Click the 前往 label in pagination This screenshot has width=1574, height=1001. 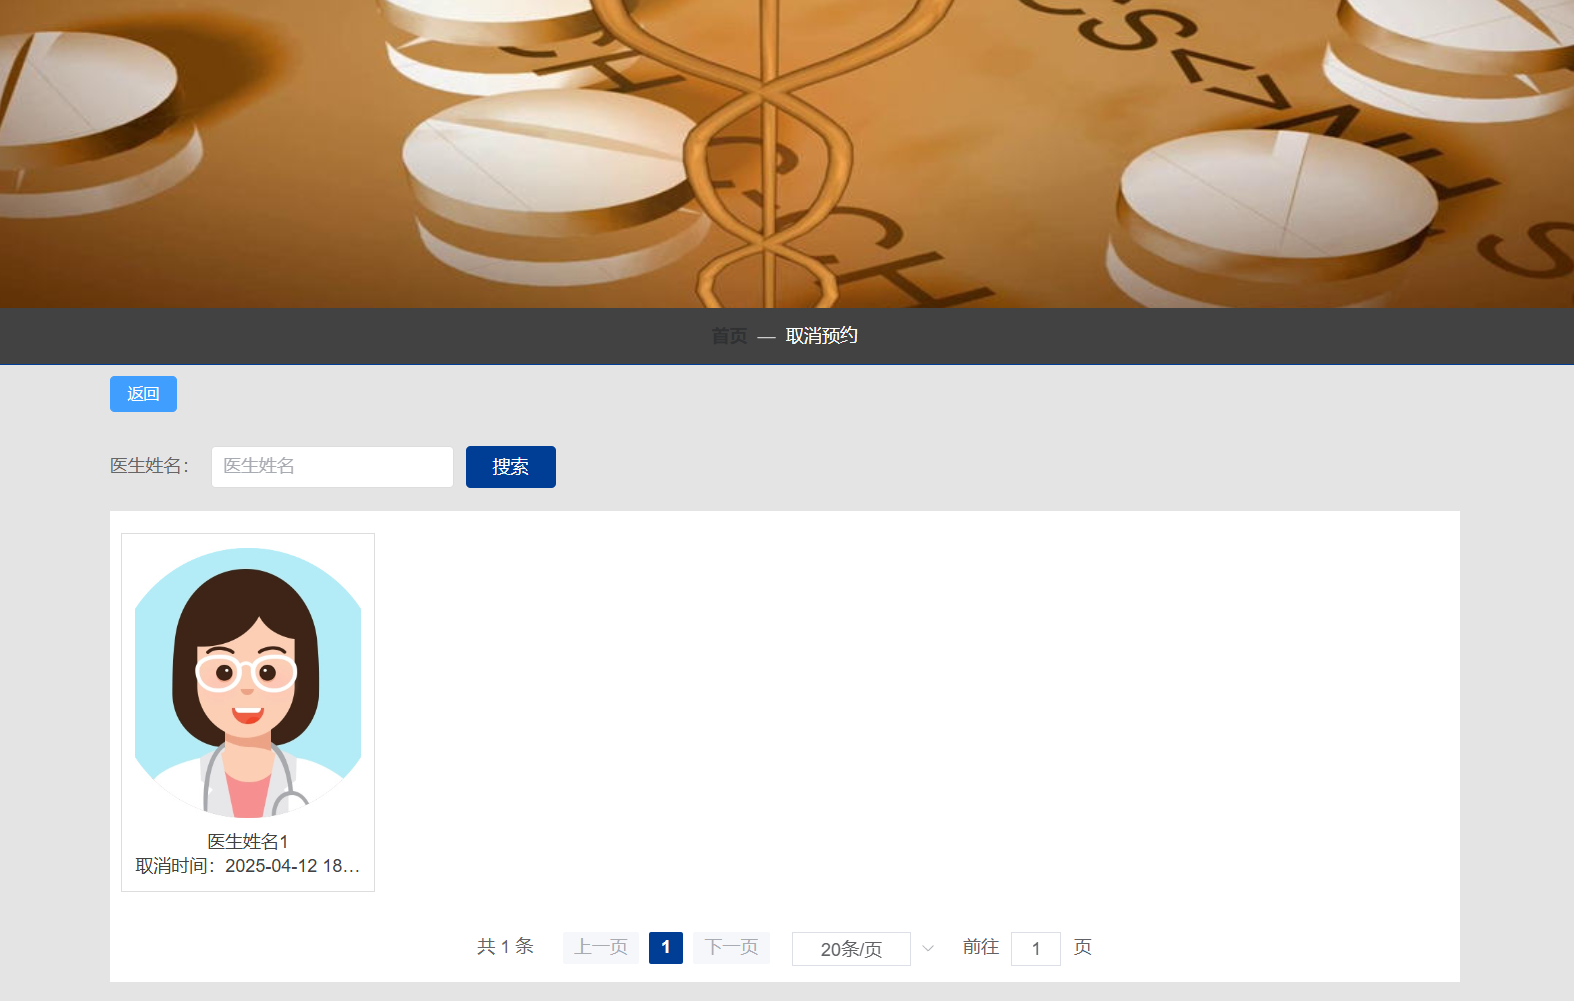(x=980, y=947)
